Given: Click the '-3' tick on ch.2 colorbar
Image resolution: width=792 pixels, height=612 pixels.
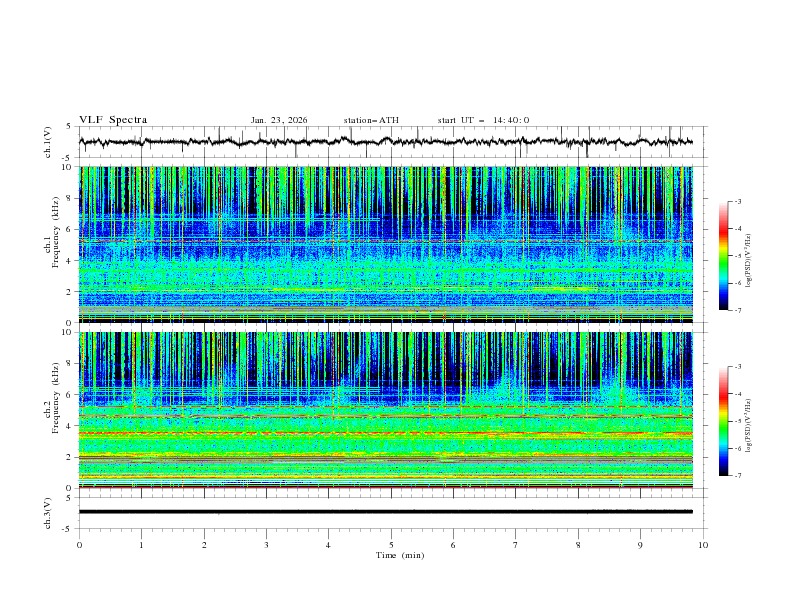Looking at the screenshot, I should pos(738,367).
